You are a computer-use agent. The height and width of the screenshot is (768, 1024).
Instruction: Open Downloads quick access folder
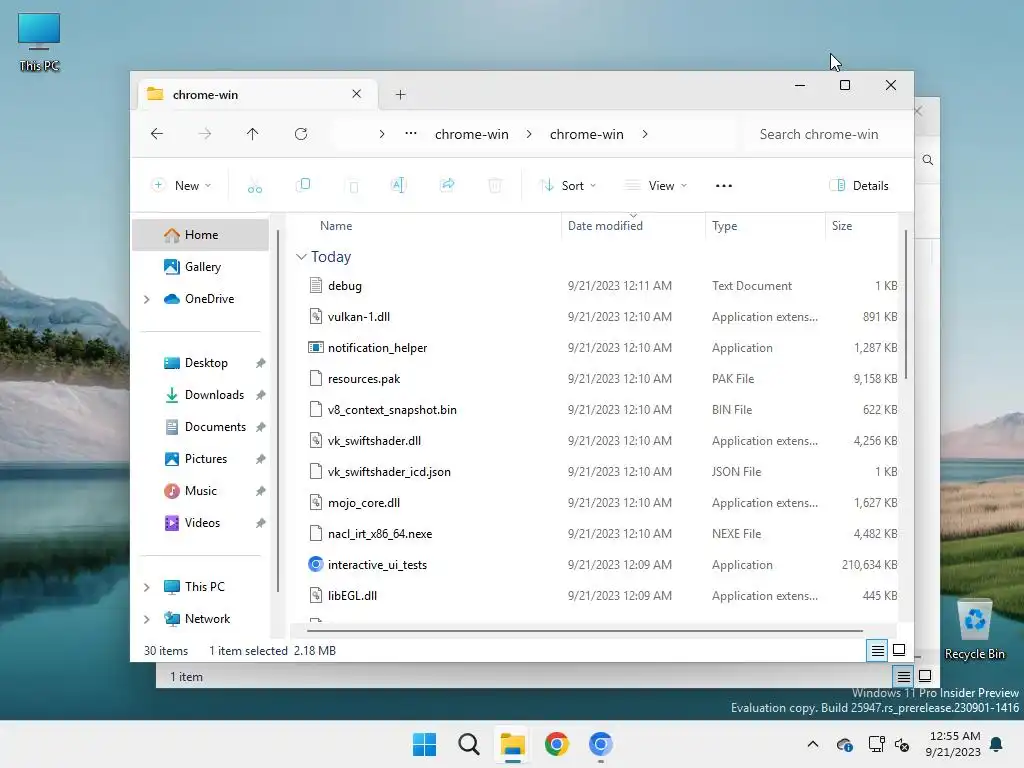(x=204, y=395)
